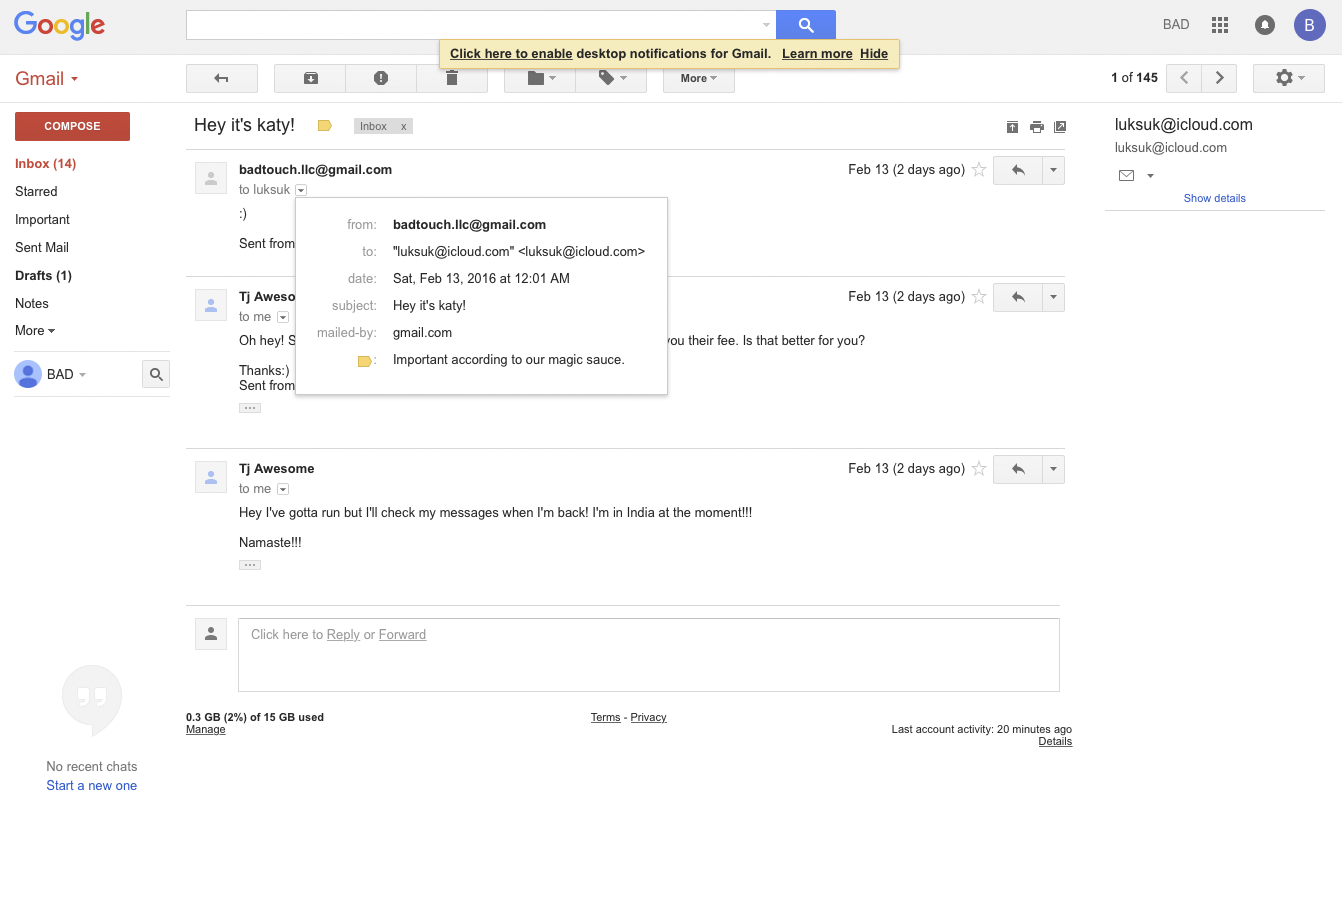Image resolution: width=1342 pixels, height=897 pixels.
Task: Archive this conversation
Action: pyautogui.click(x=310, y=78)
